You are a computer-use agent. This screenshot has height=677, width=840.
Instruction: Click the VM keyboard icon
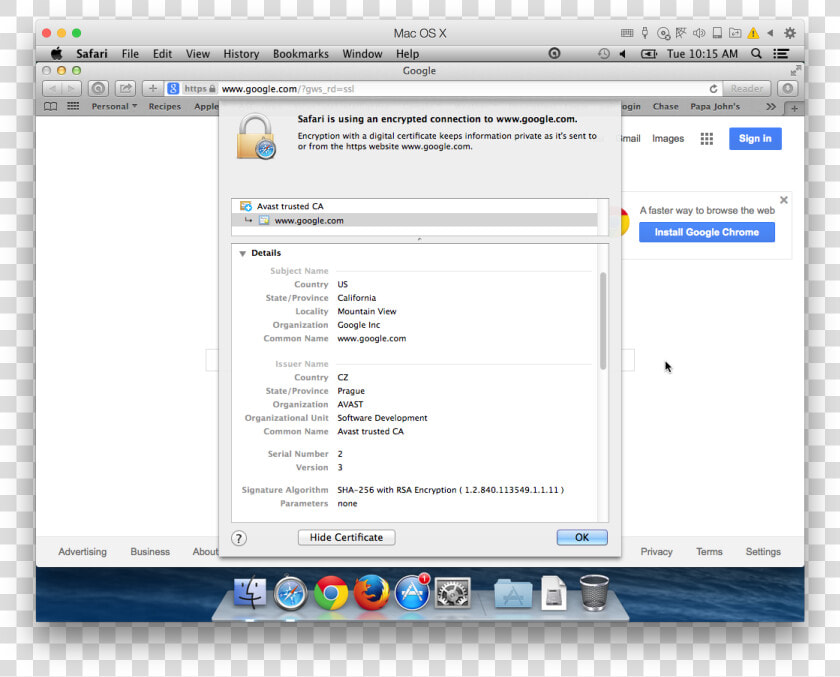point(627,33)
